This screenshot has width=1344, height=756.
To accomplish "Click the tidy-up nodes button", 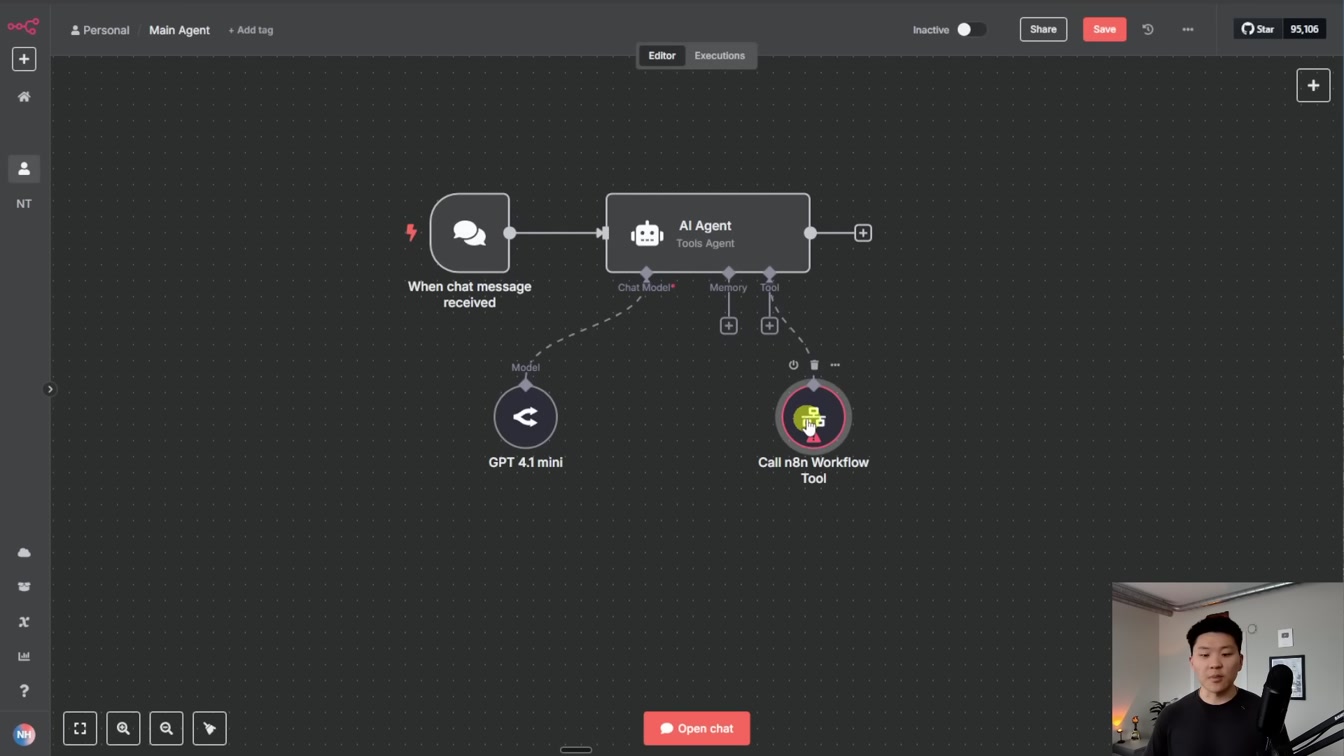I will click(x=209, y=728).
